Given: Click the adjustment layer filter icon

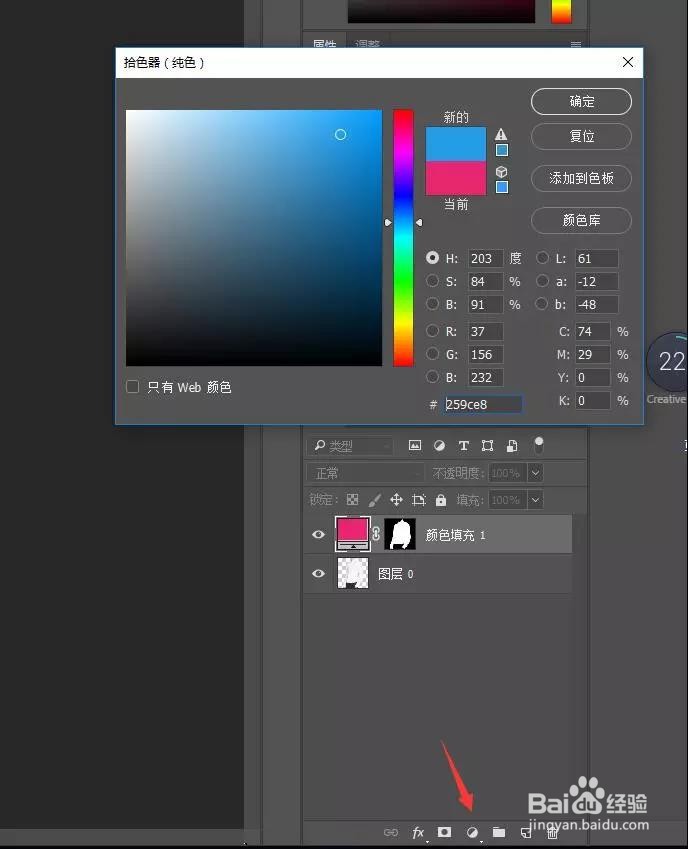Looking at the screenshot, I should (440, 446).
